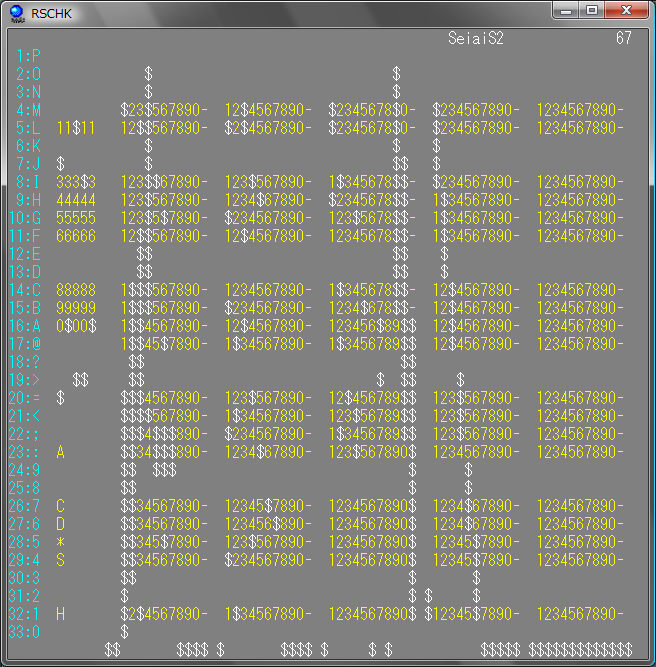Screen dimensions: 656x667
Task: Select row label 25:8
Action: click(x=25, y=488)
